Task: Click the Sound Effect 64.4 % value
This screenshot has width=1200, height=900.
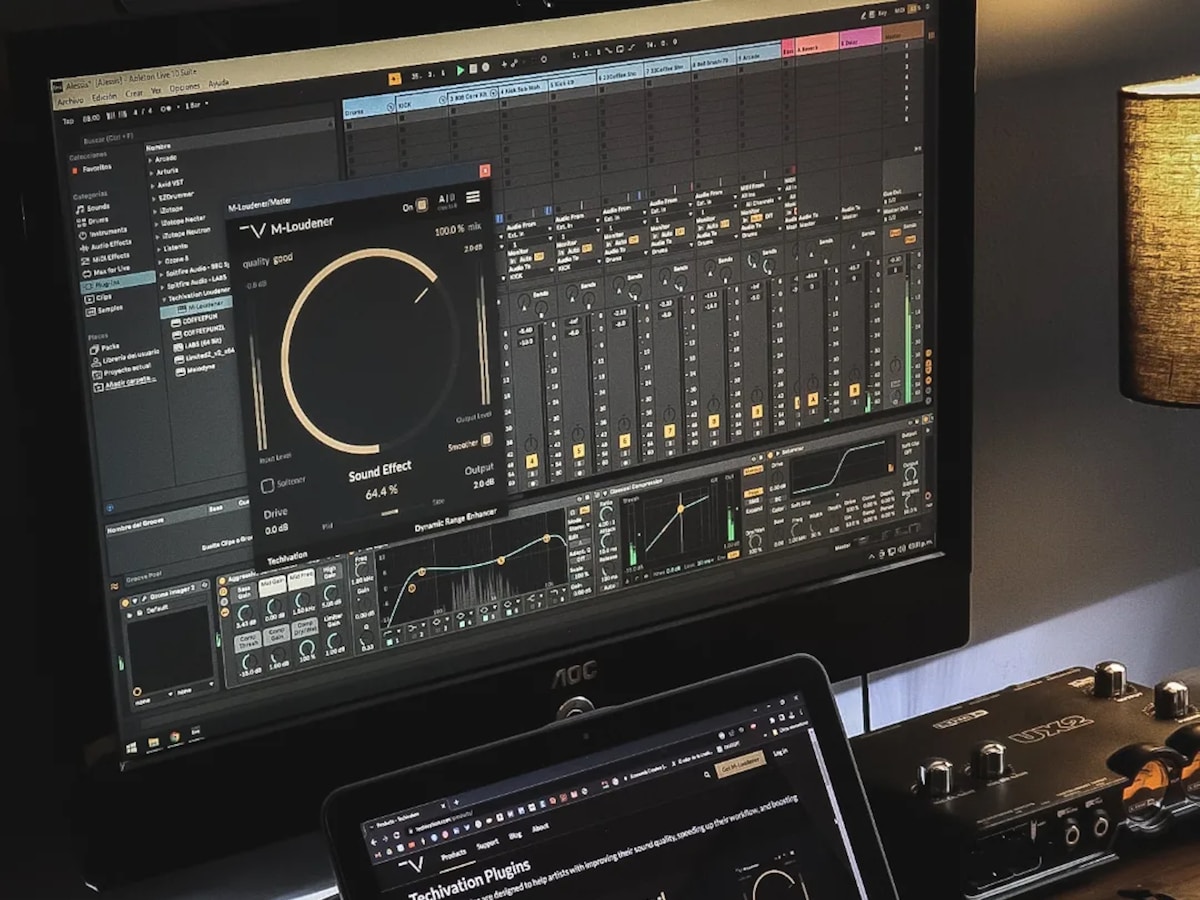Action: [x=381, y=491]
